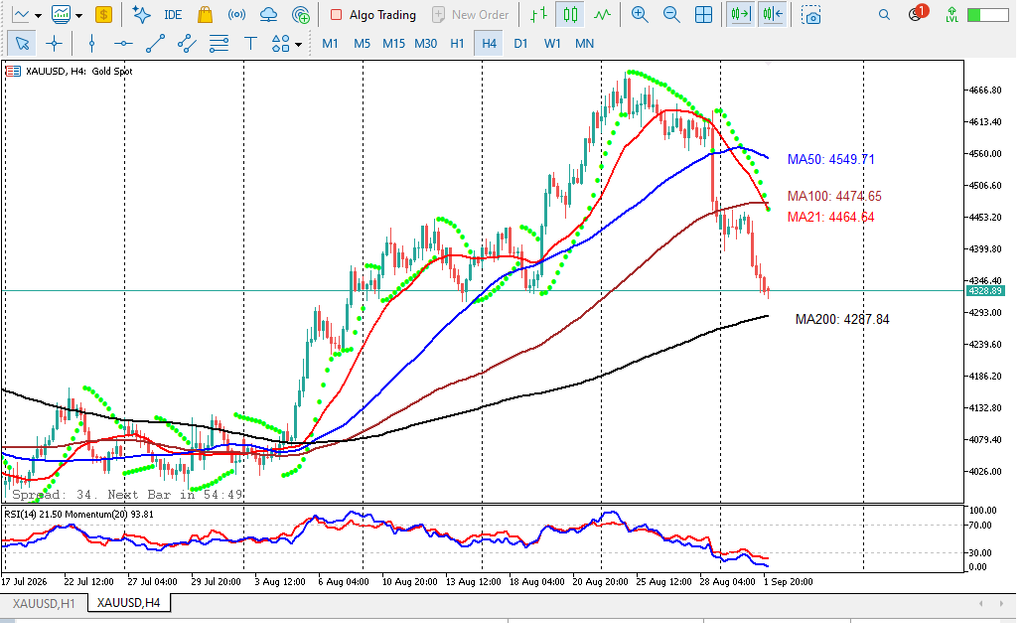Click the MA21: 4464.64 label
The image size is (1024, 623).
(x=831, y=217)
